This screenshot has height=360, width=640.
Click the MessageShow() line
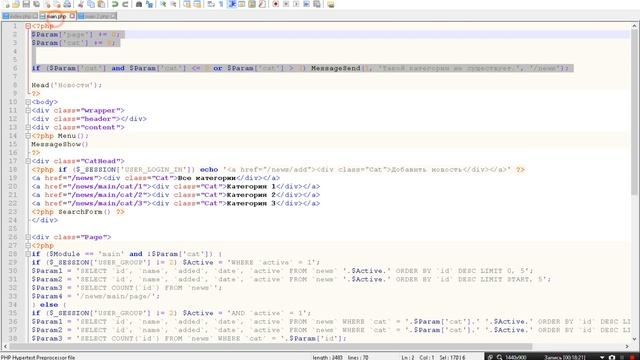pyautogui.click(x=60, y=144)
